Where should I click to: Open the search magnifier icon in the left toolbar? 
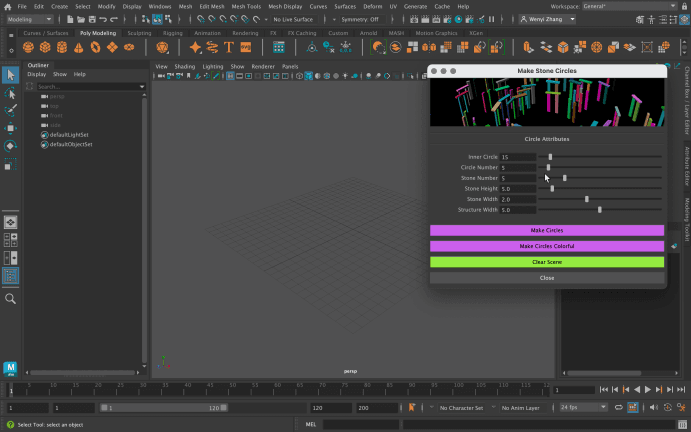(x=11, y=299)
